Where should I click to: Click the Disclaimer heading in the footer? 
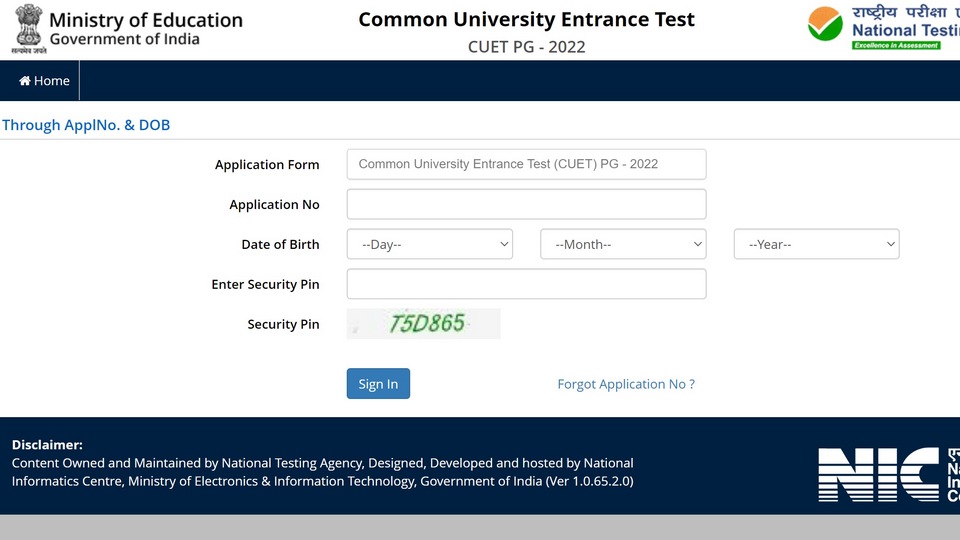(x=47, y=445)
